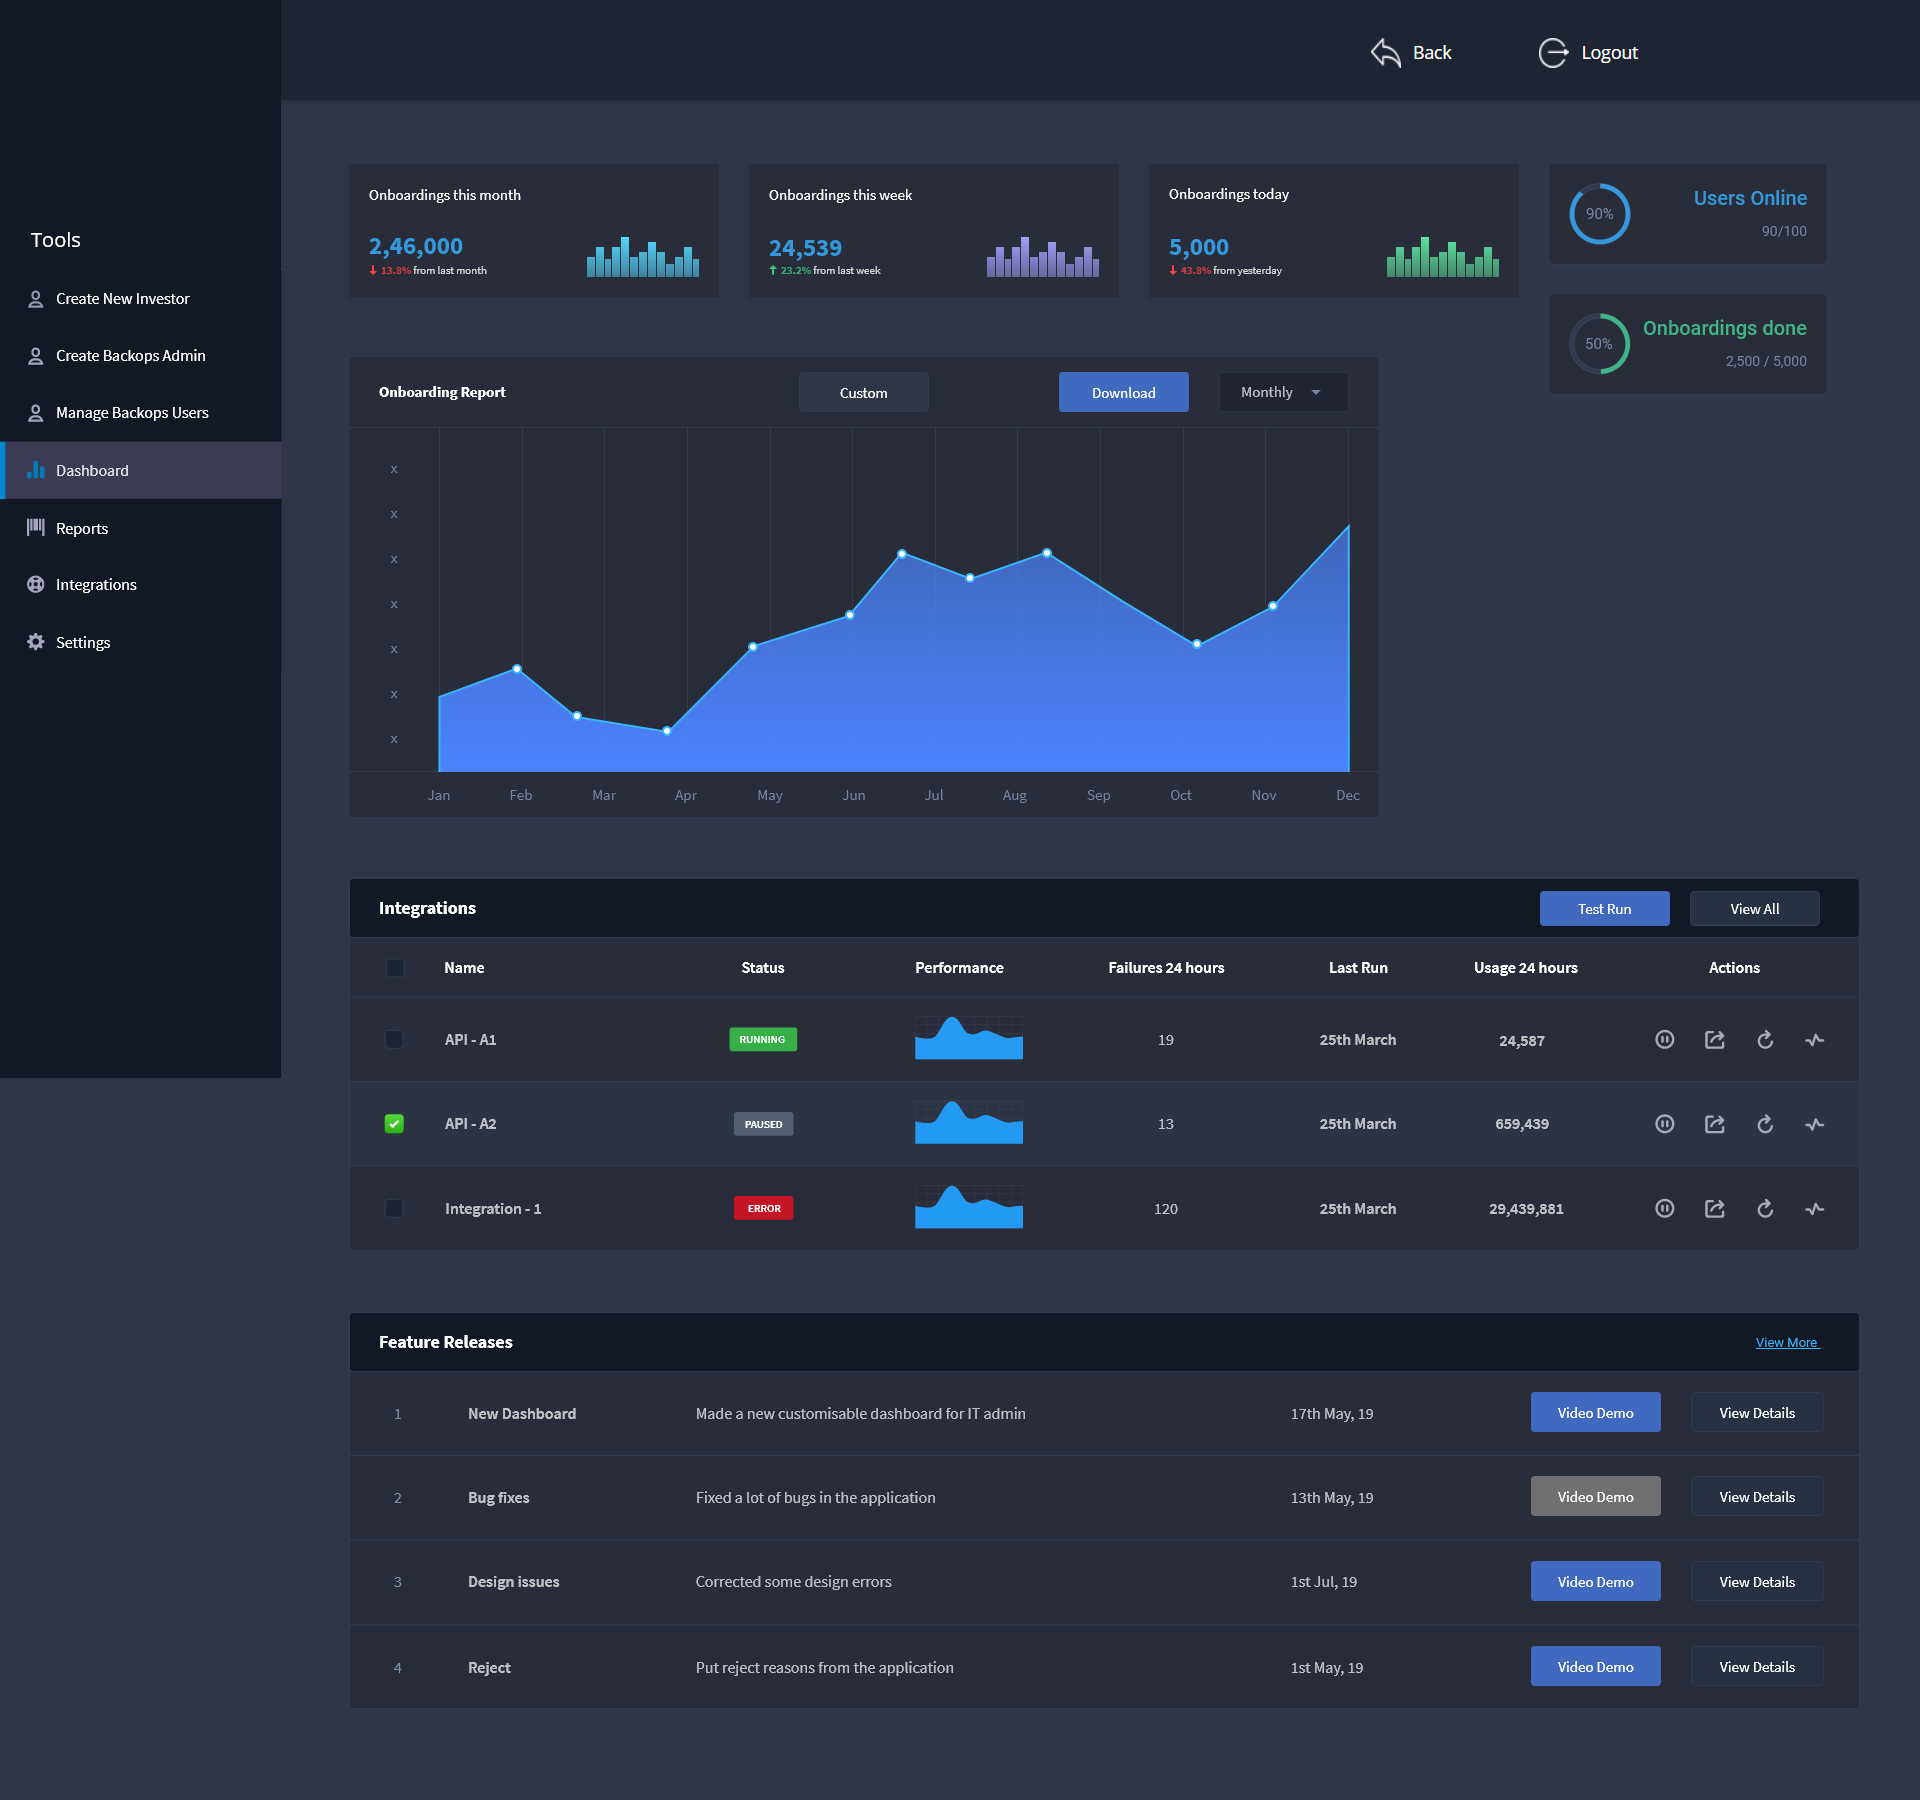Click the pause icon for API - A1
Screen dimensions: 1920x1800
pos(1664,1040)
